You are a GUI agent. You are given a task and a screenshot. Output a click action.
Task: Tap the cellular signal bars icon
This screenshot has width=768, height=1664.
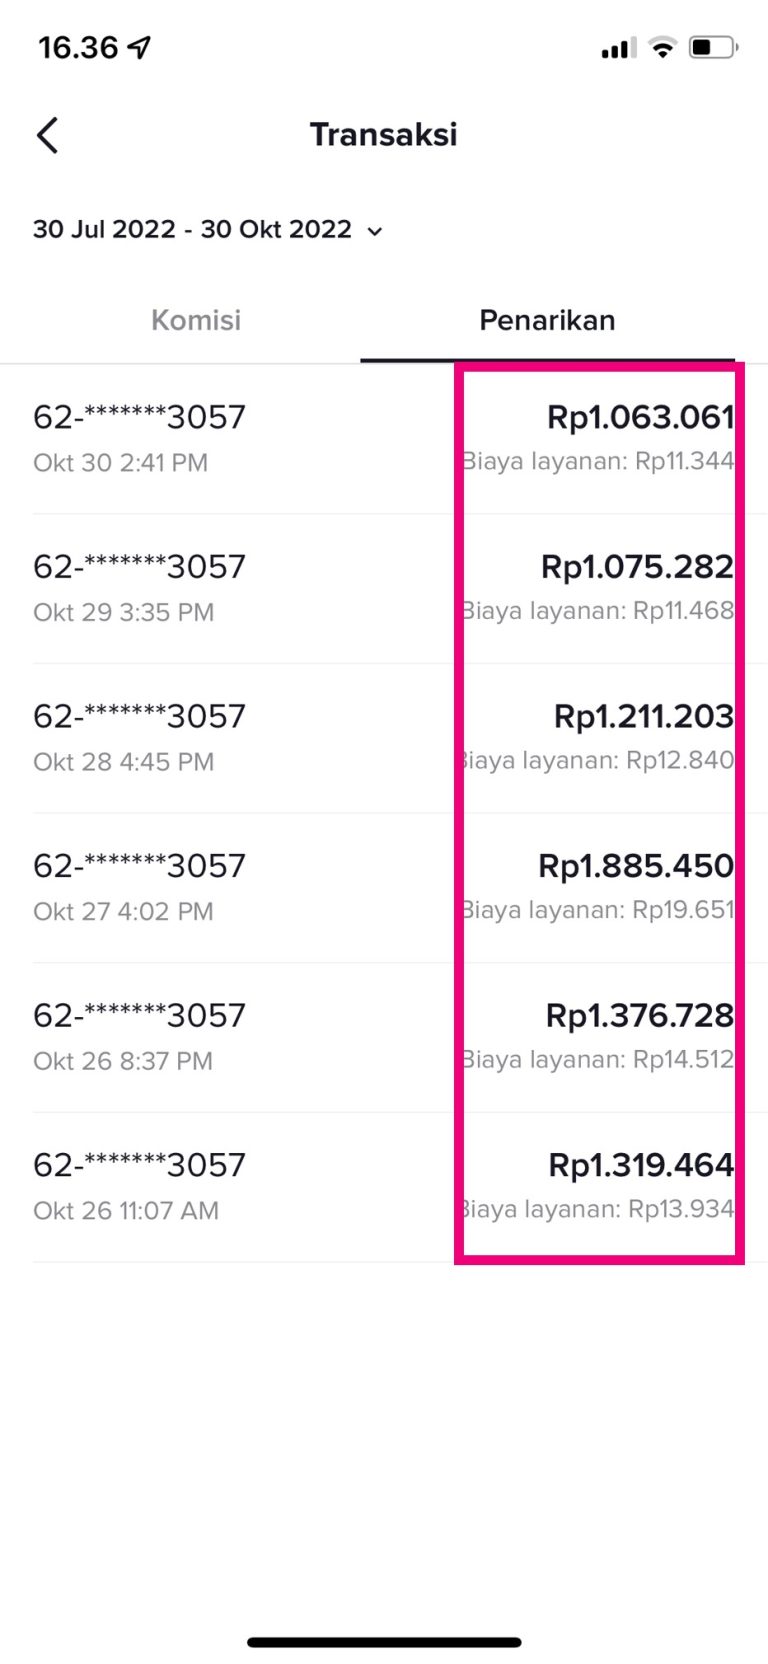coord(618,47)
